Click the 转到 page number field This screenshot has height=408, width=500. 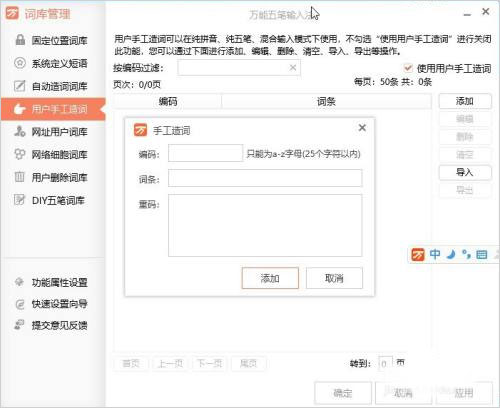(x=385, y=364)
